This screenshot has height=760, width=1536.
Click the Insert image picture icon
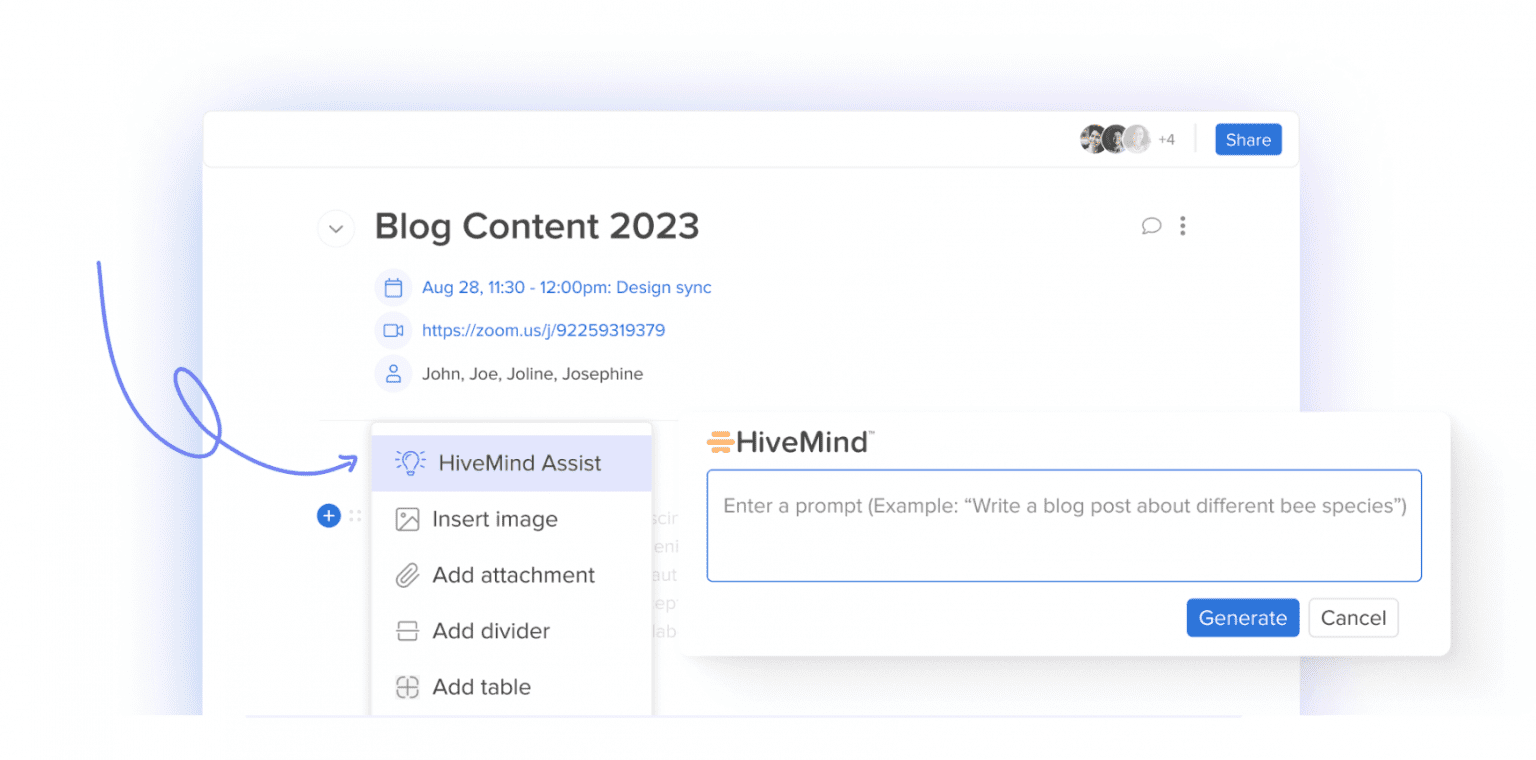(406, 519)
